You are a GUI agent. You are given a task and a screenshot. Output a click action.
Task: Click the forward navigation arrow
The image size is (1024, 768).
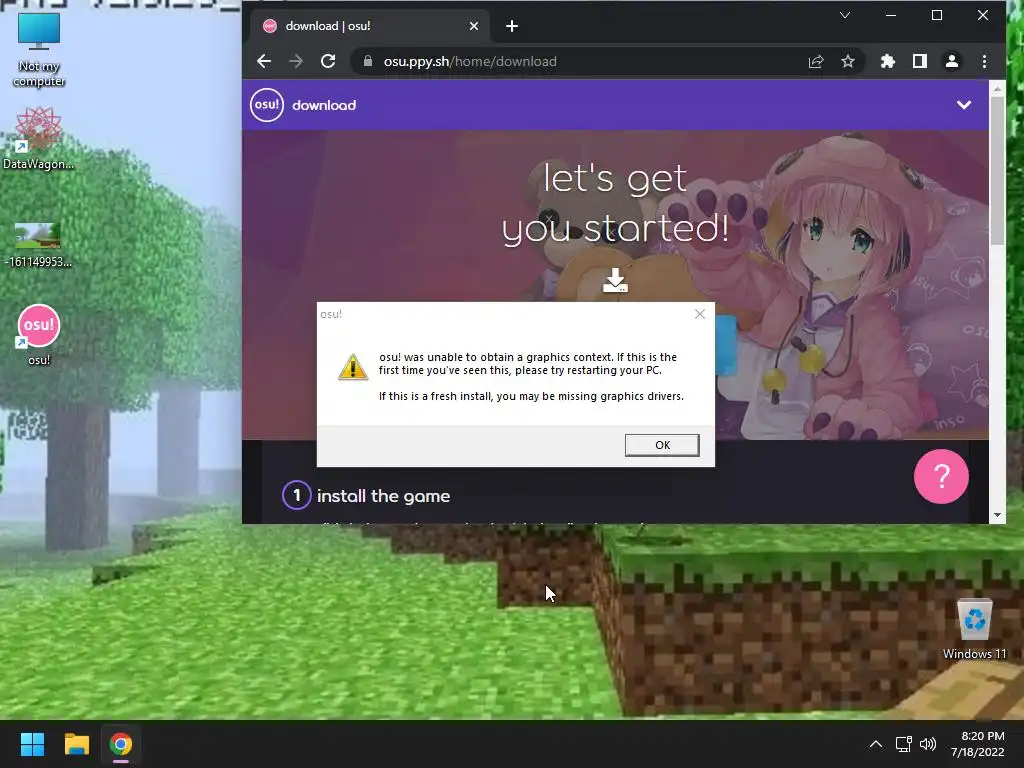[x=296, y=61]
